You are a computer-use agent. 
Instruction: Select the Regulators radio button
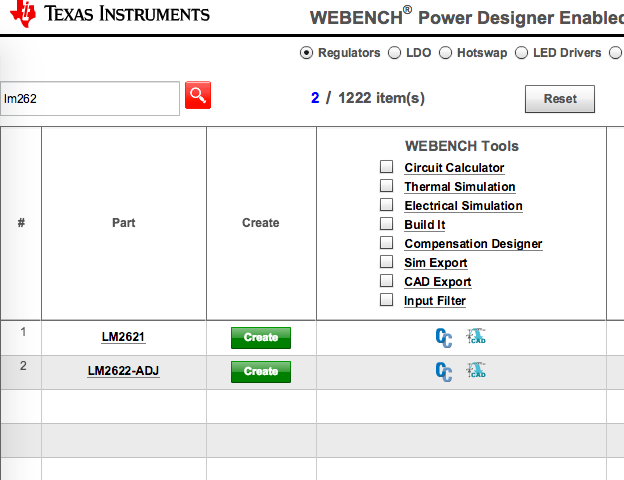tap(306, 53)
